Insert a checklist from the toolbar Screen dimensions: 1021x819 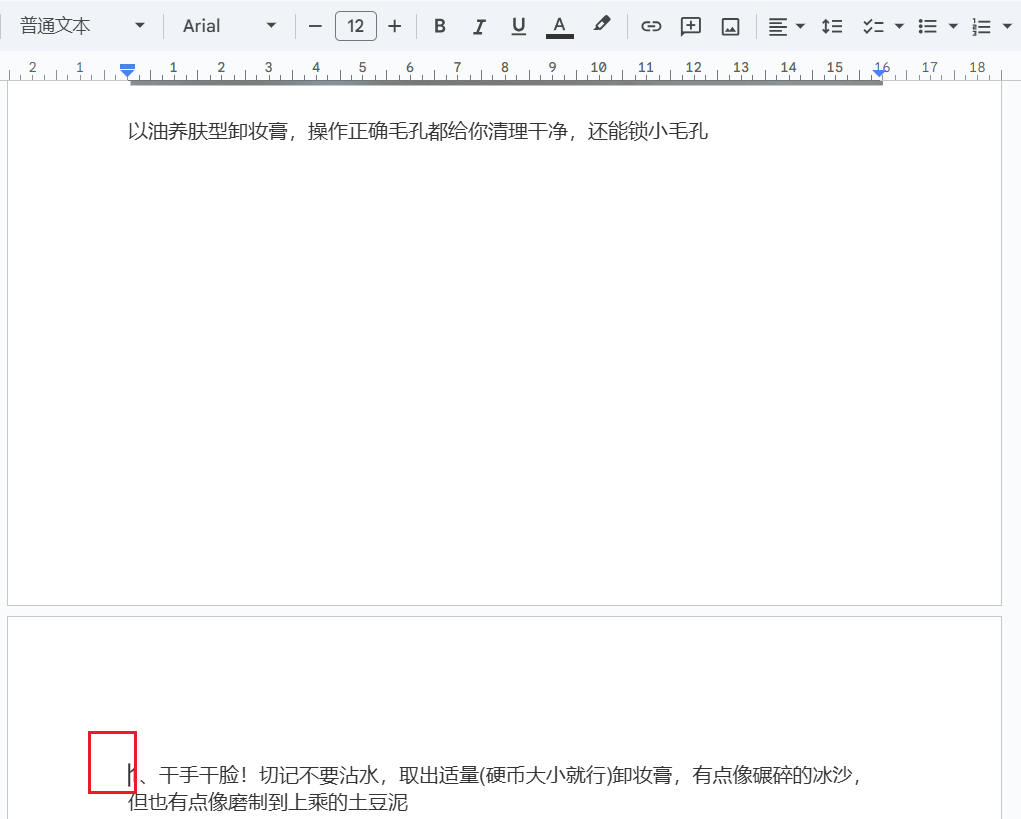tap(872, 26)
